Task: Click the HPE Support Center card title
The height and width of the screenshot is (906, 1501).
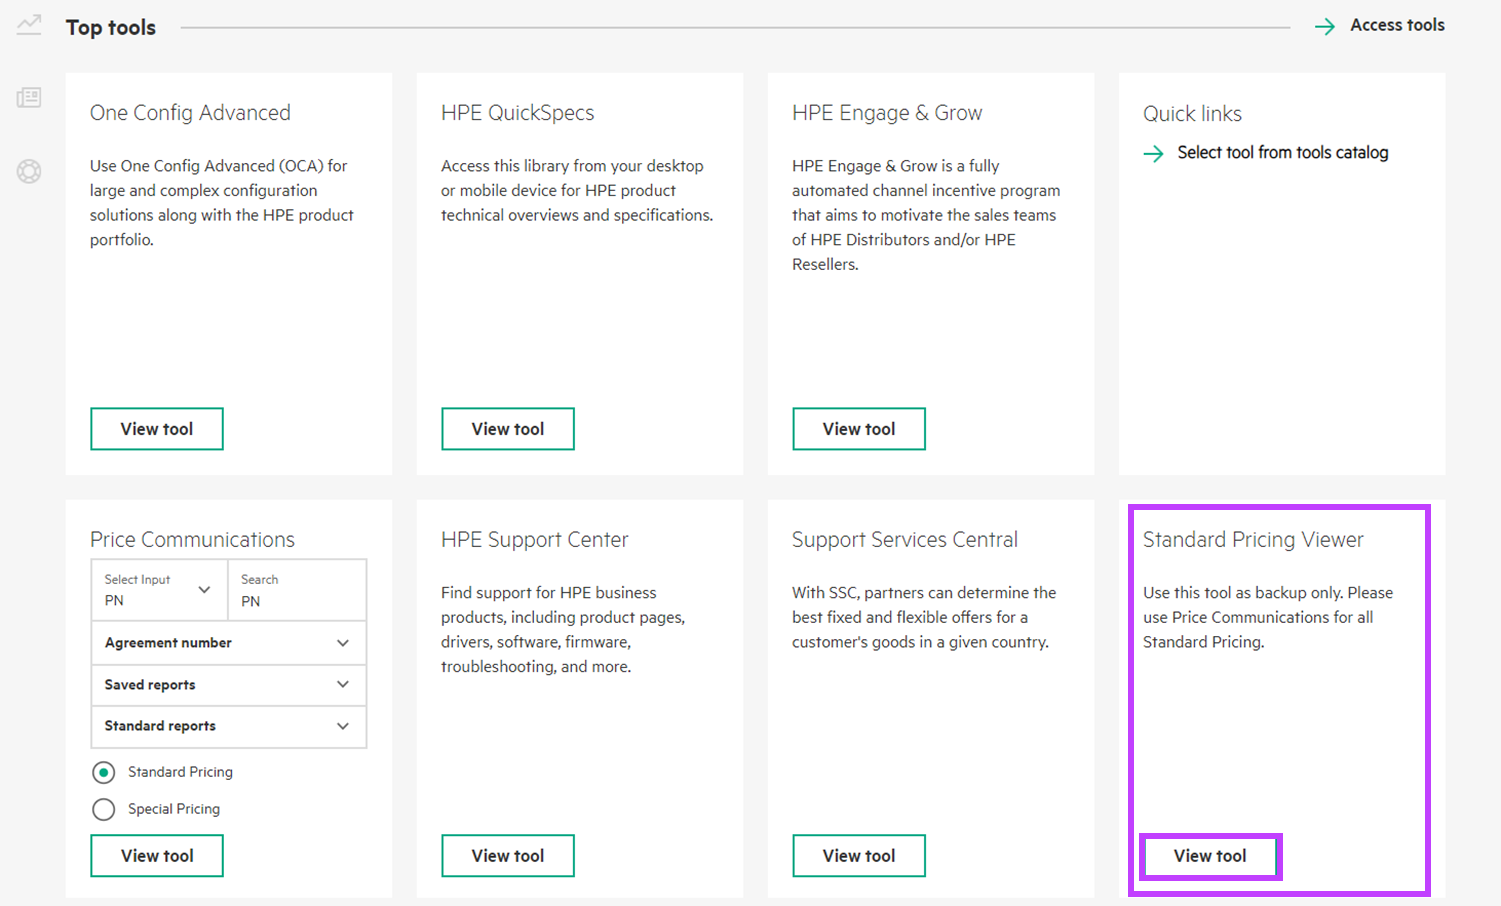Action: coord(534,540)
